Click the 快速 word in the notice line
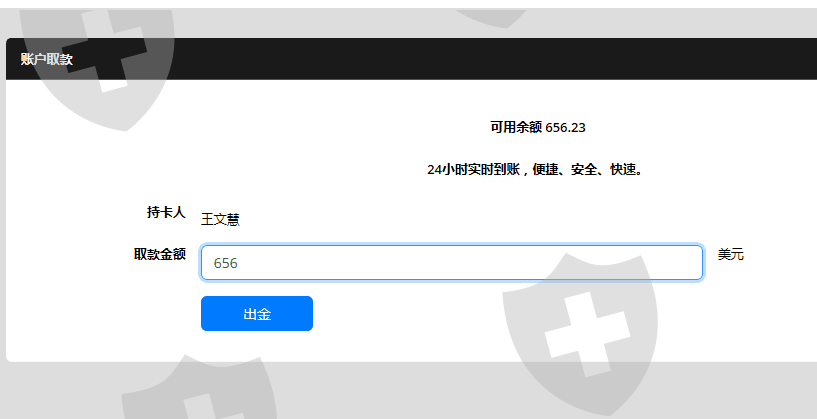The height and width of the screenshot is (419, 817). pos(623,169)
